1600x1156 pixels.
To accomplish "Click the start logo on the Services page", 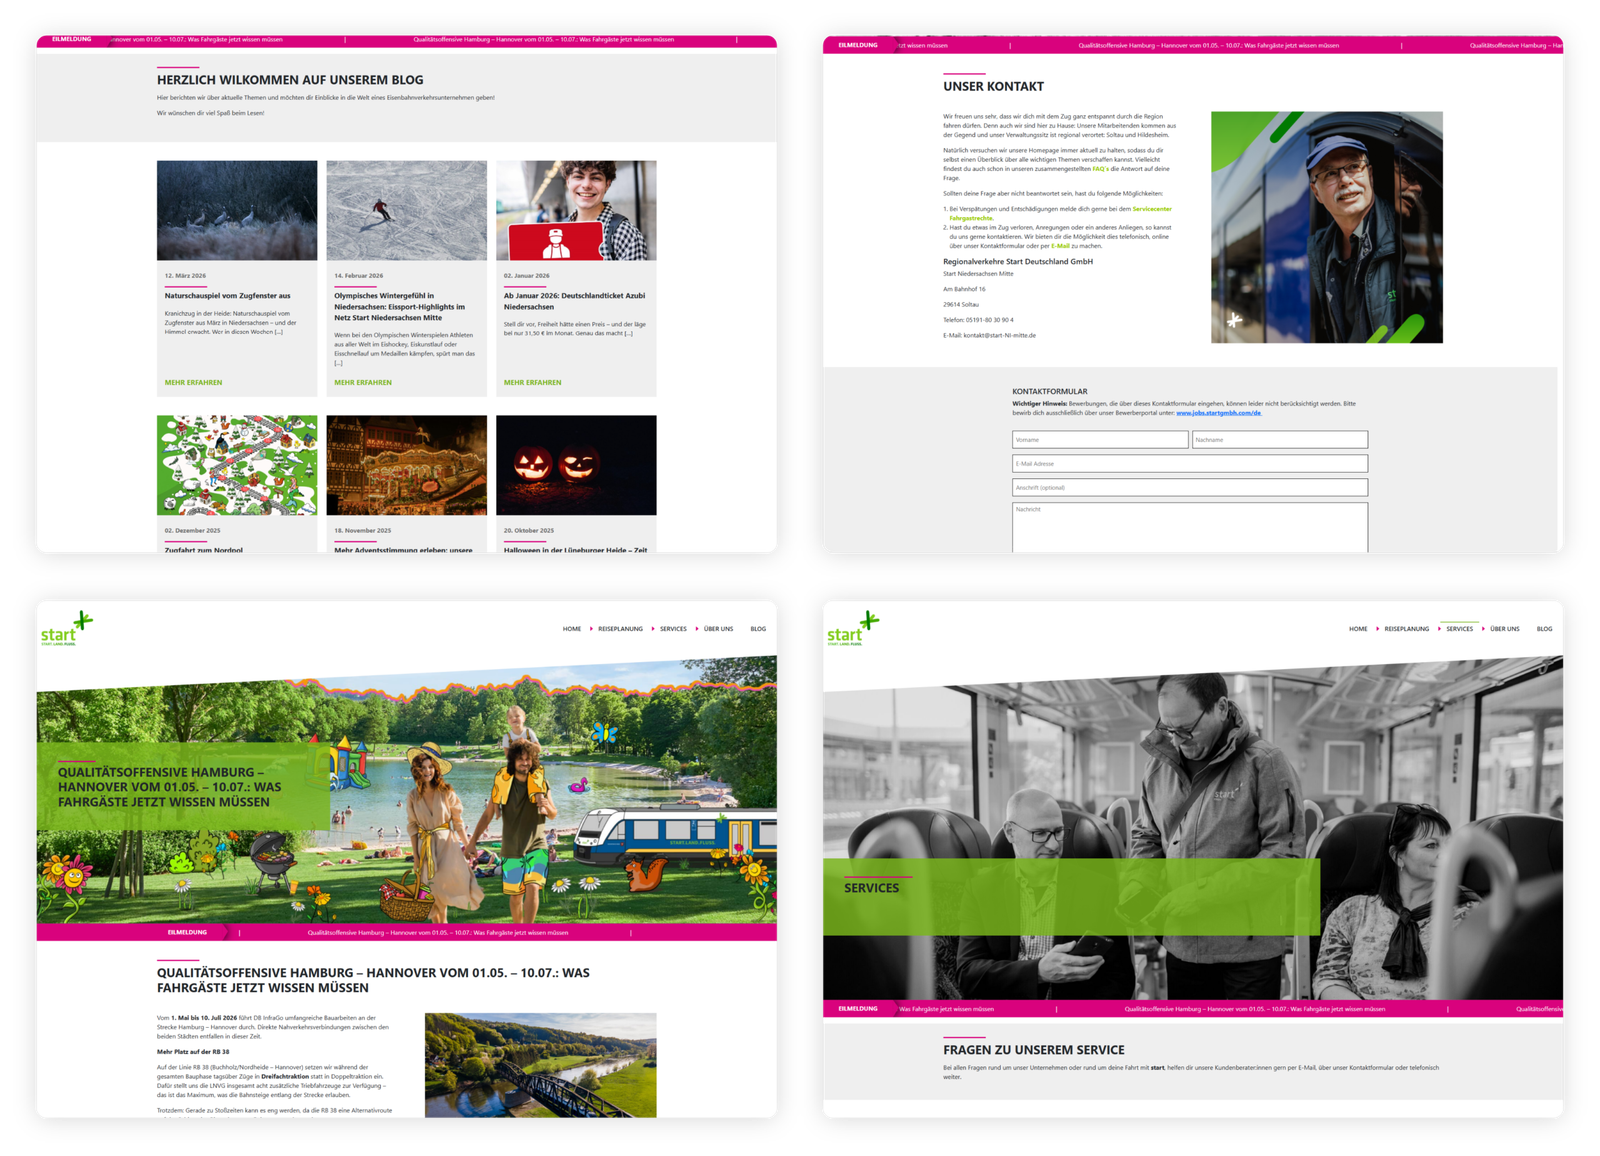I will tap(853, 629).
